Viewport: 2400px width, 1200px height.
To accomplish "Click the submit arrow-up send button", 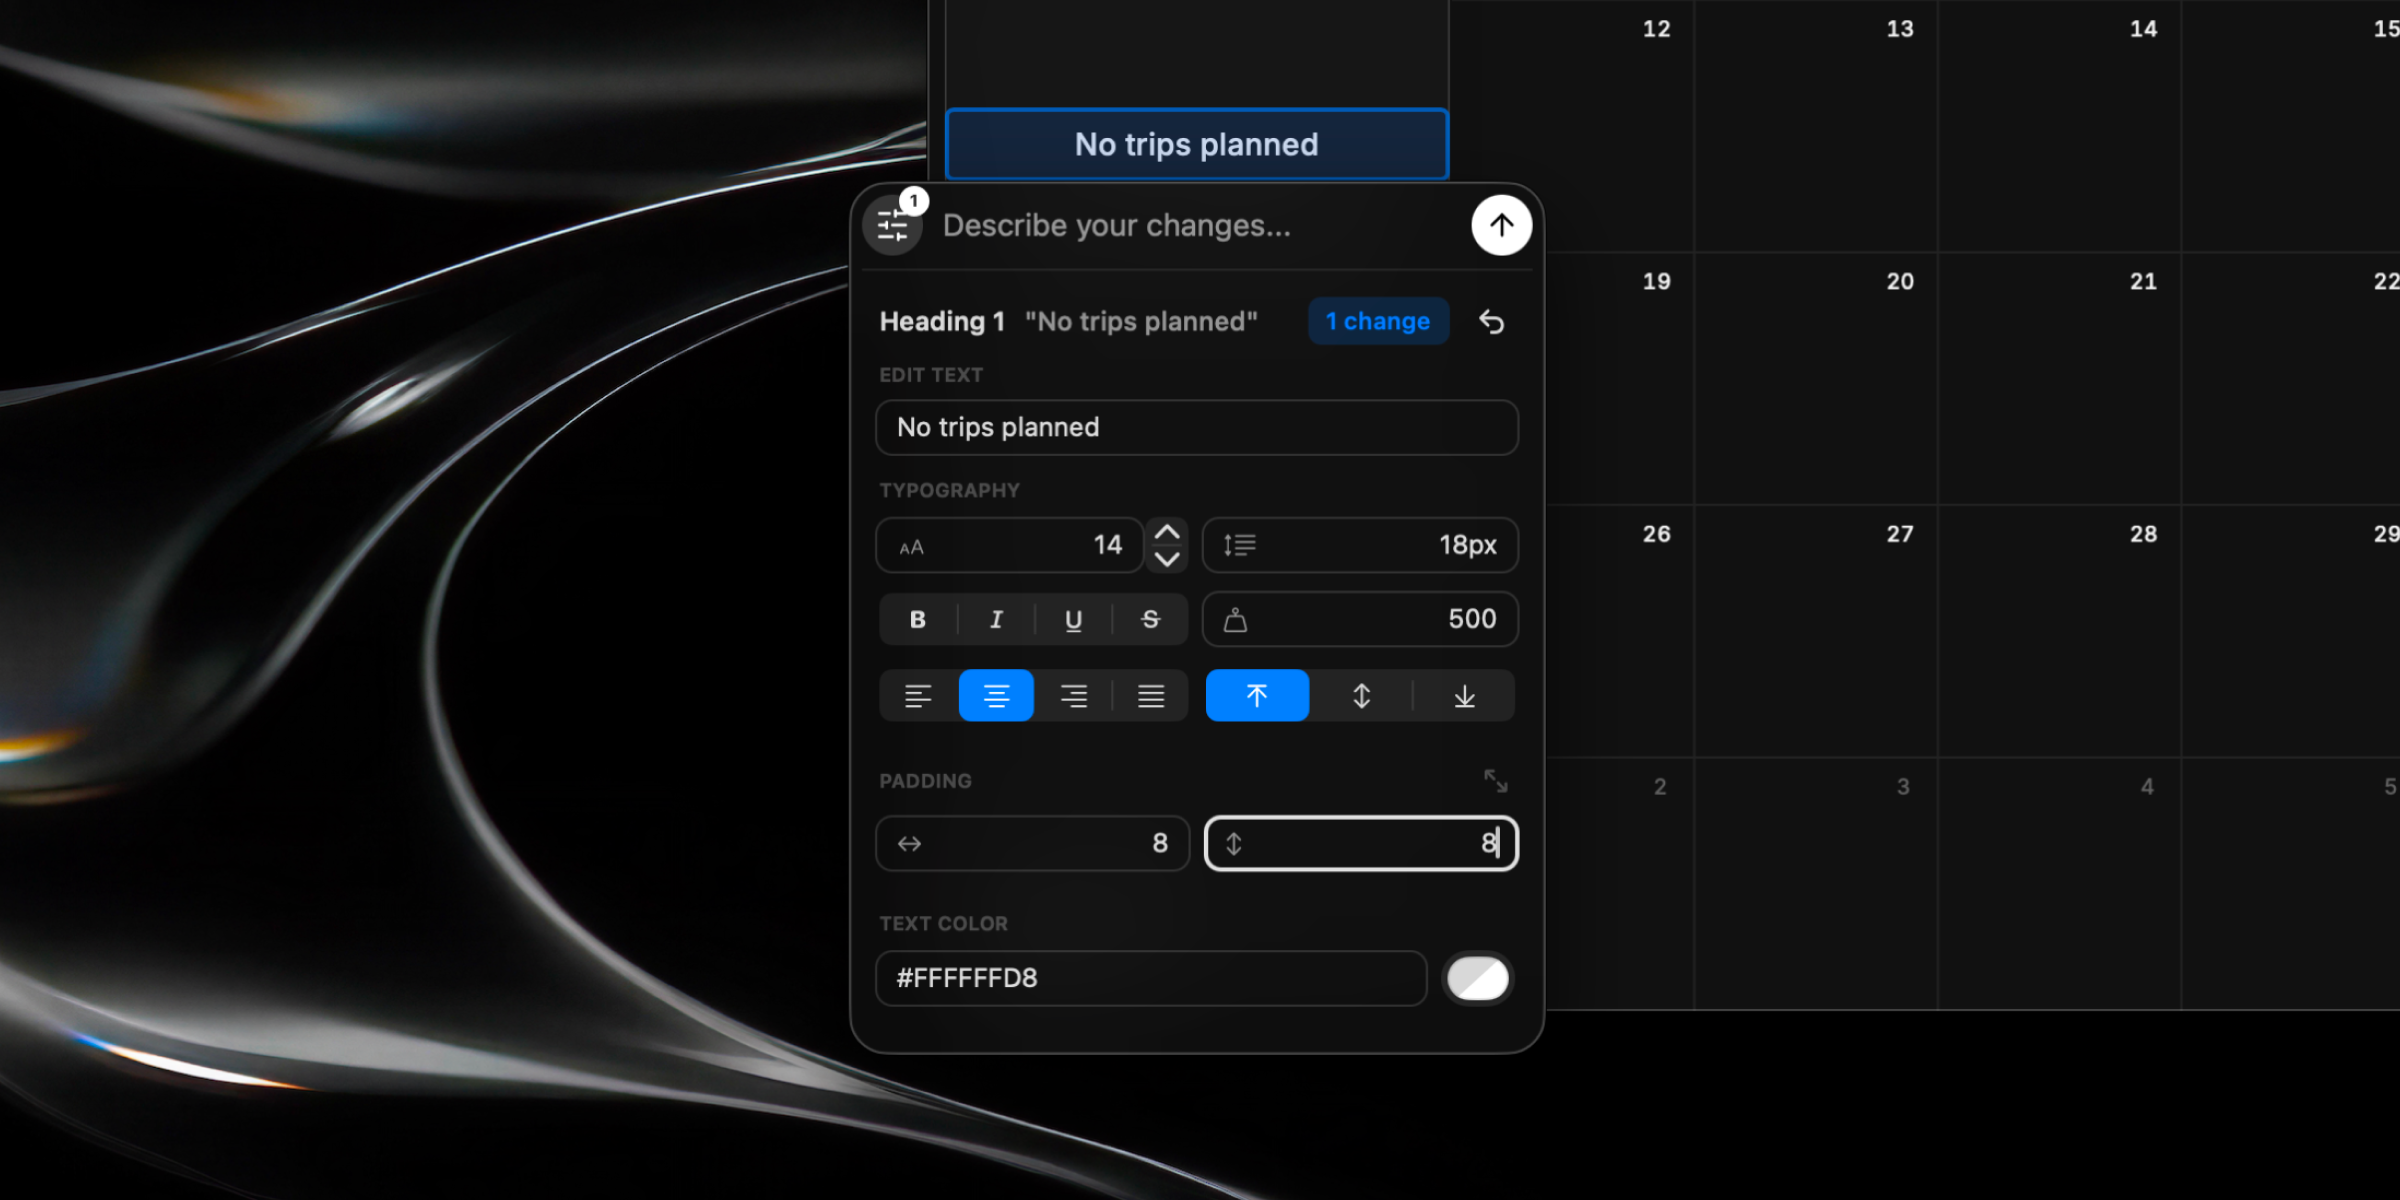I will click(1501, 226).
